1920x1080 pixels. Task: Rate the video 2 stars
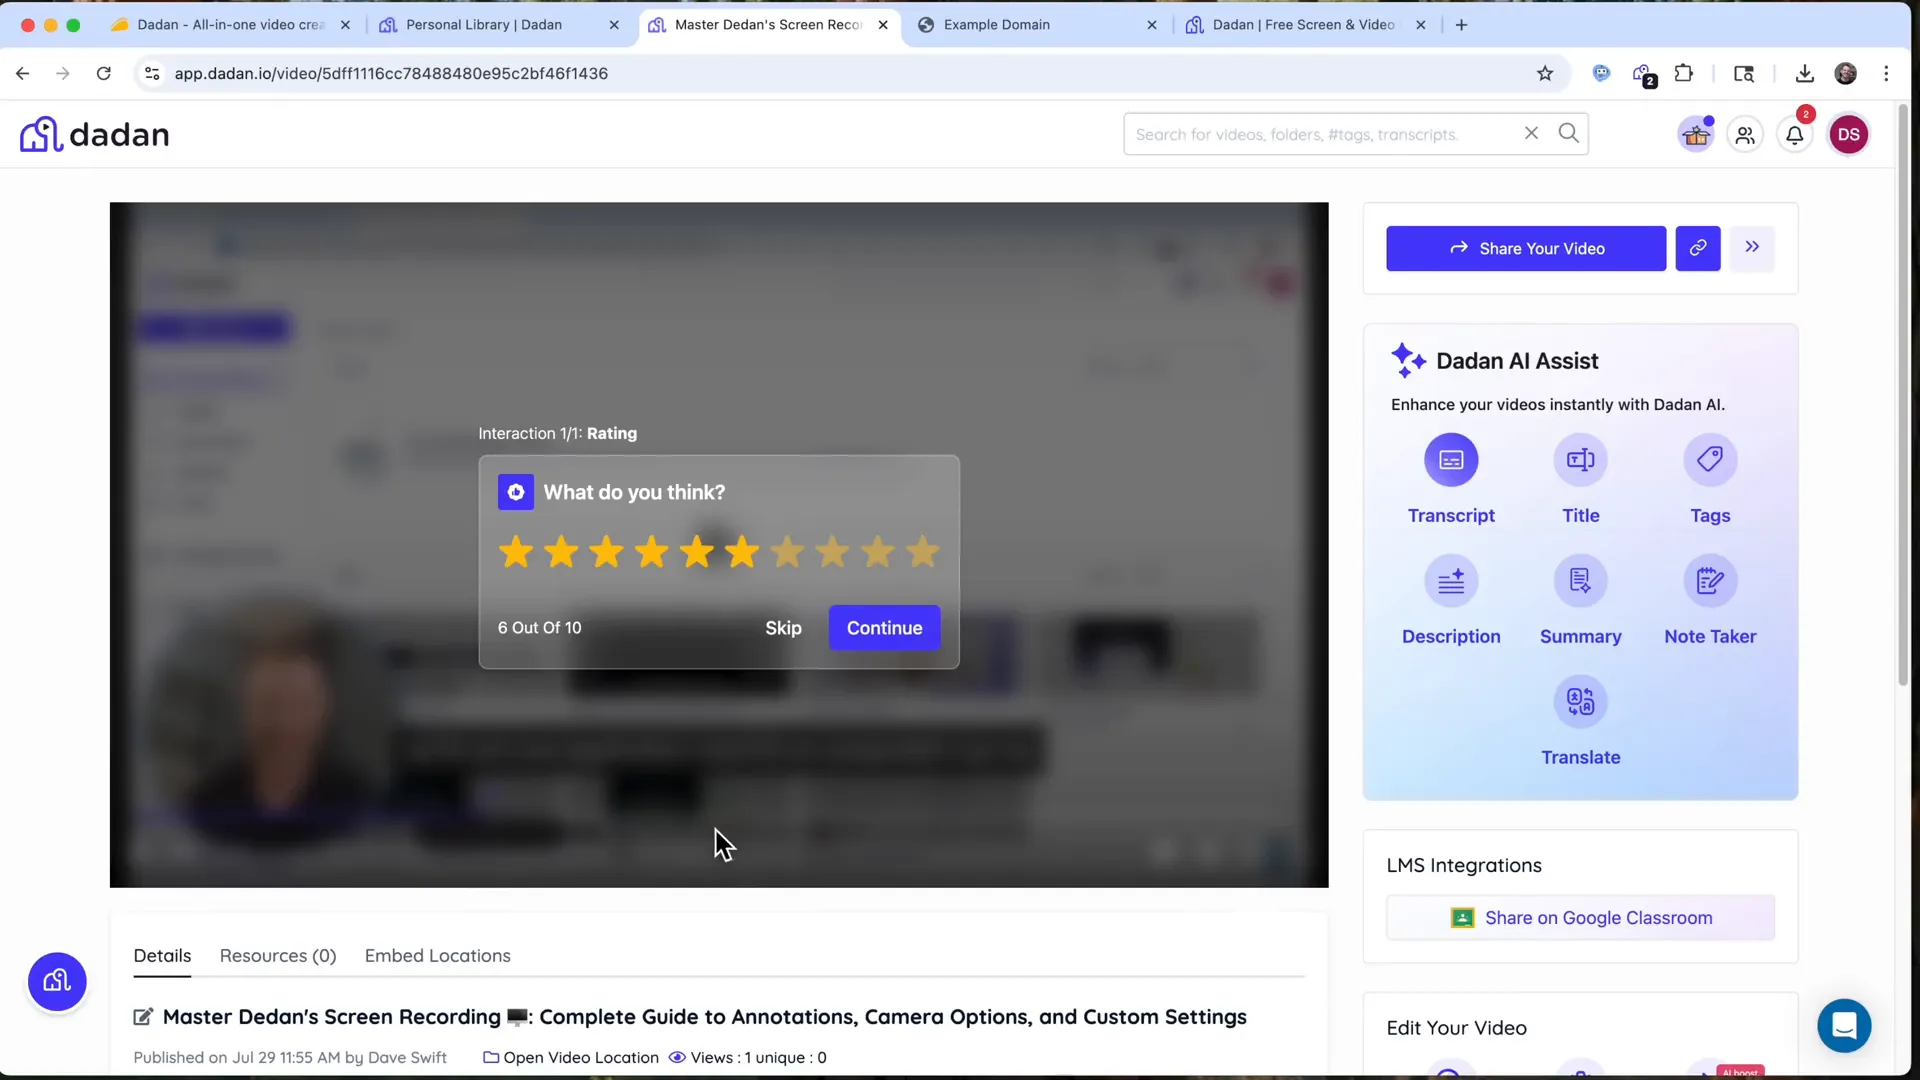(561, 551)
